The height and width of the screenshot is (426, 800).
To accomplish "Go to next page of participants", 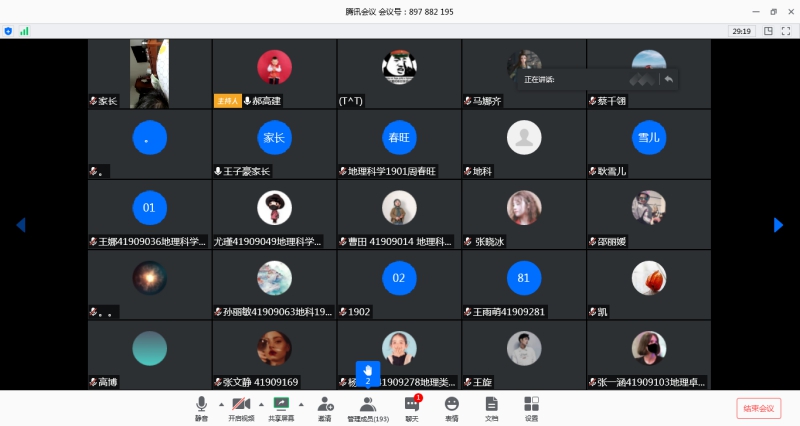I will (x=778, y=225).
